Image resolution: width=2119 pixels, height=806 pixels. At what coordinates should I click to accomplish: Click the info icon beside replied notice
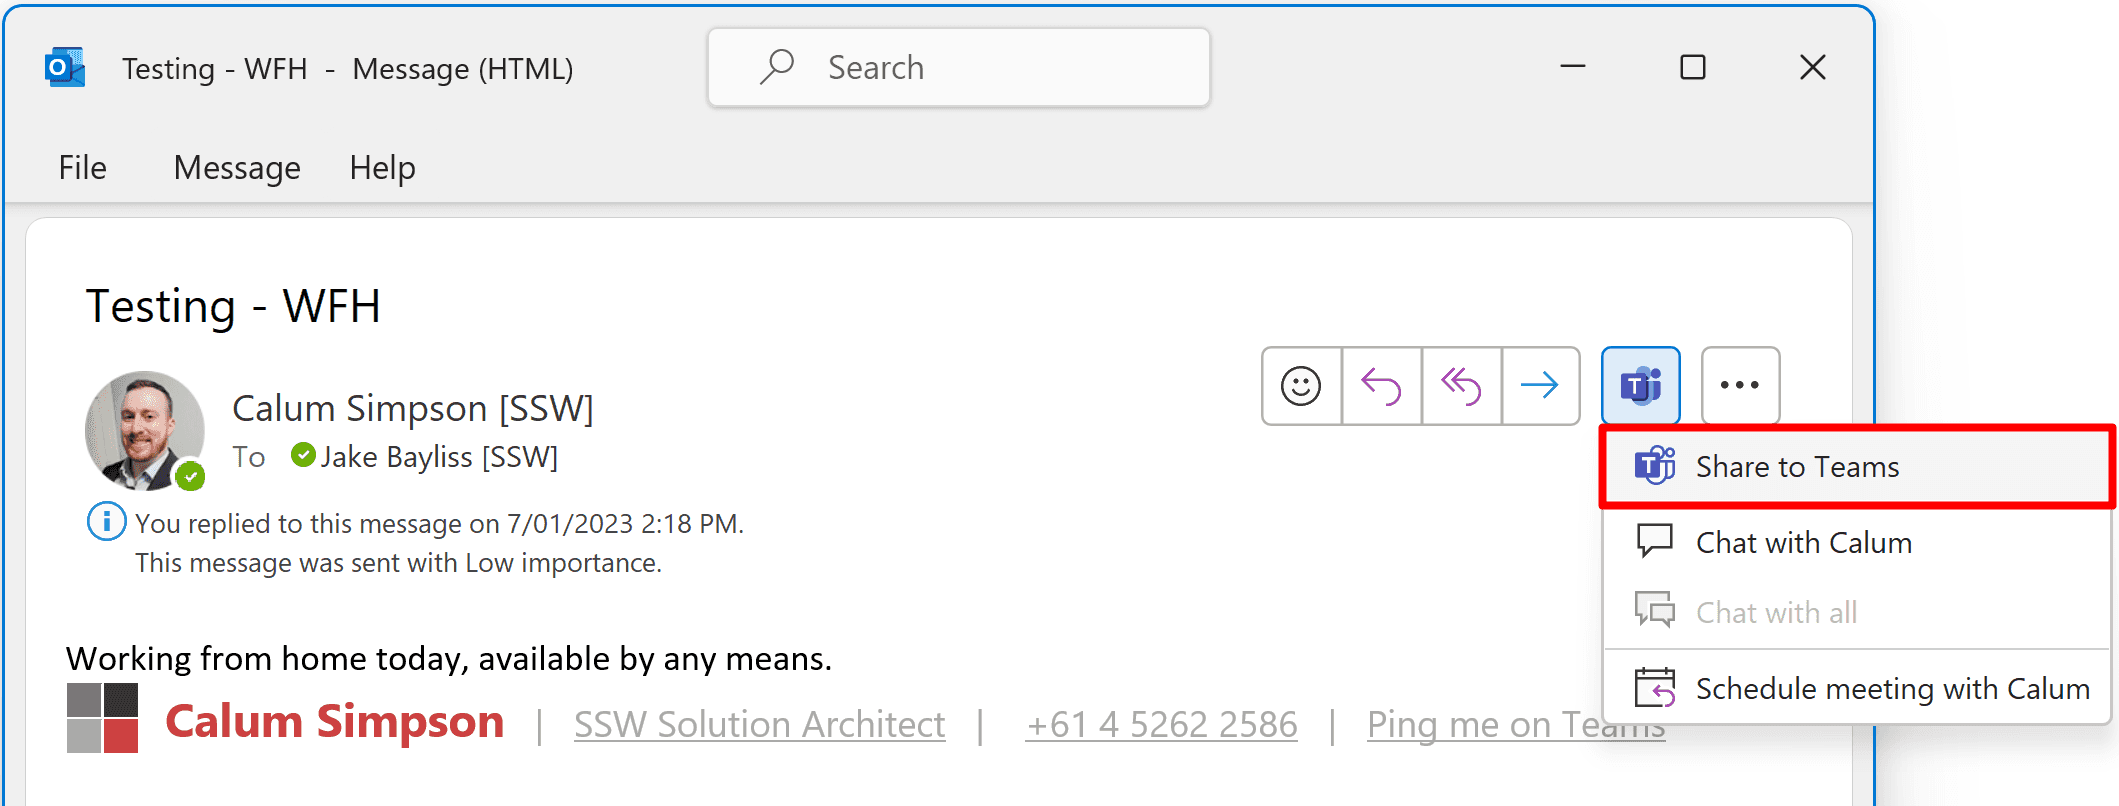(x=107, y=522)
